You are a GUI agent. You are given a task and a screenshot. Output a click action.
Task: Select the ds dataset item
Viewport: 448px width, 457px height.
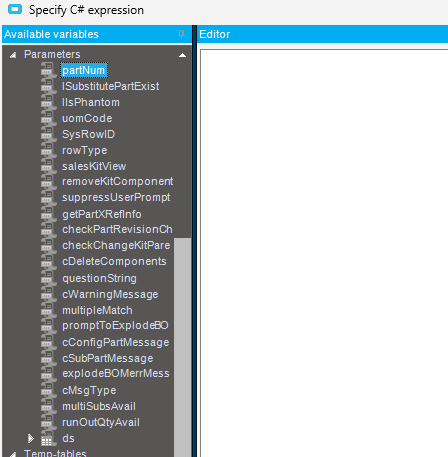coord(68,438)
